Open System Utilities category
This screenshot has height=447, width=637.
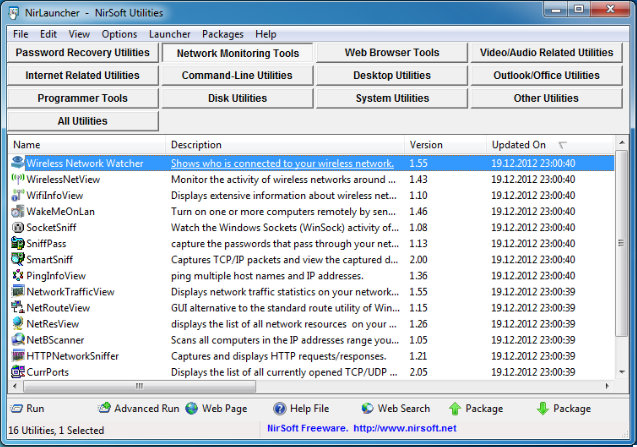pos(392,98)
